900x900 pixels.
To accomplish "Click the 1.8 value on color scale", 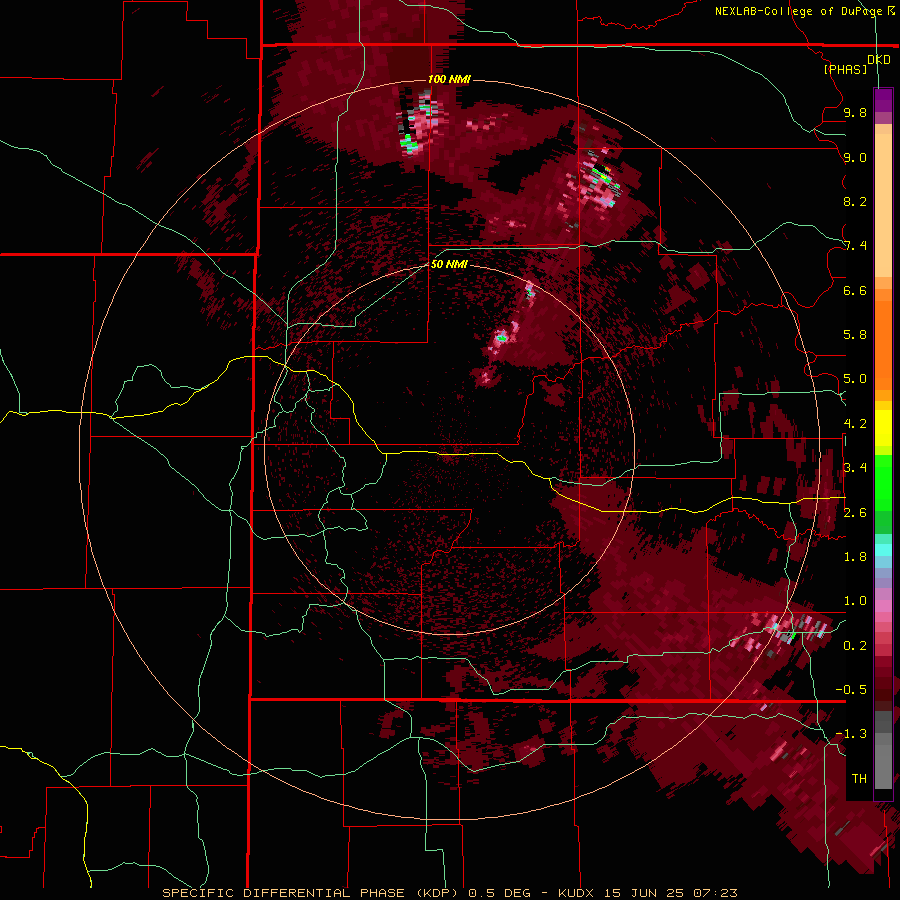I will click(x=855, y=557).
